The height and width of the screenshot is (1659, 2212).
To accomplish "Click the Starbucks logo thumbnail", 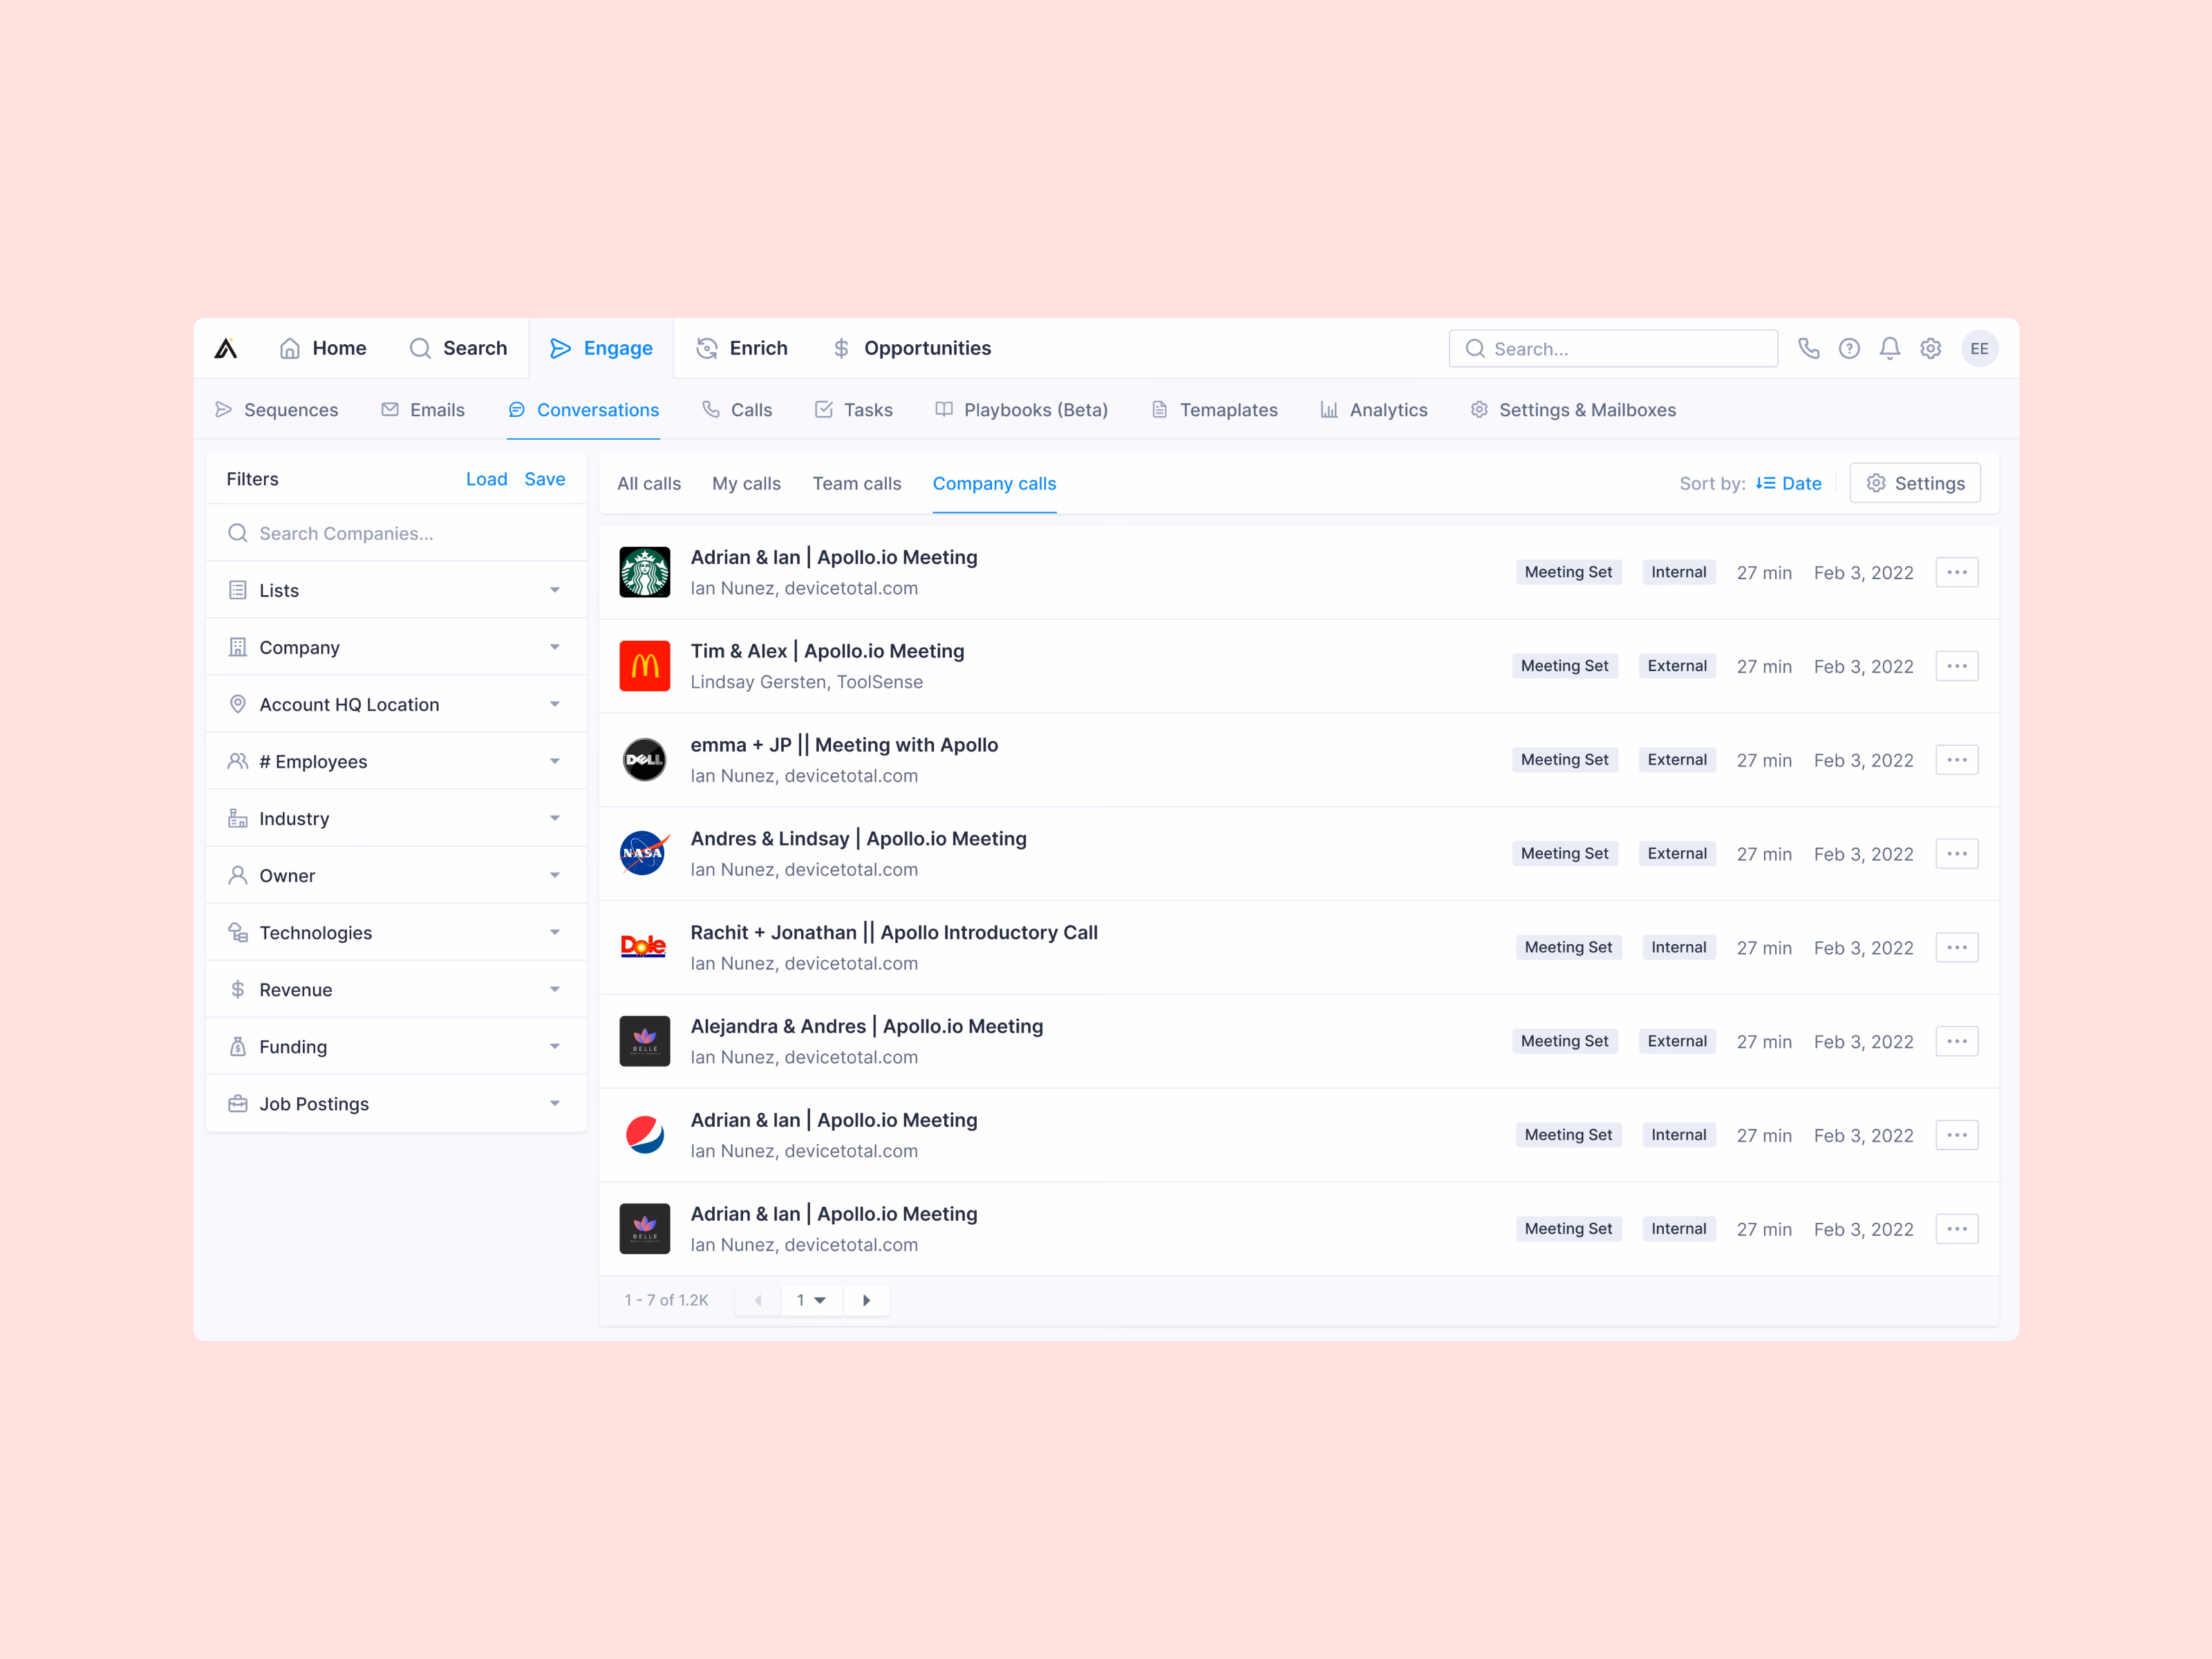I will pyautogui.click(x=644, y=572).
